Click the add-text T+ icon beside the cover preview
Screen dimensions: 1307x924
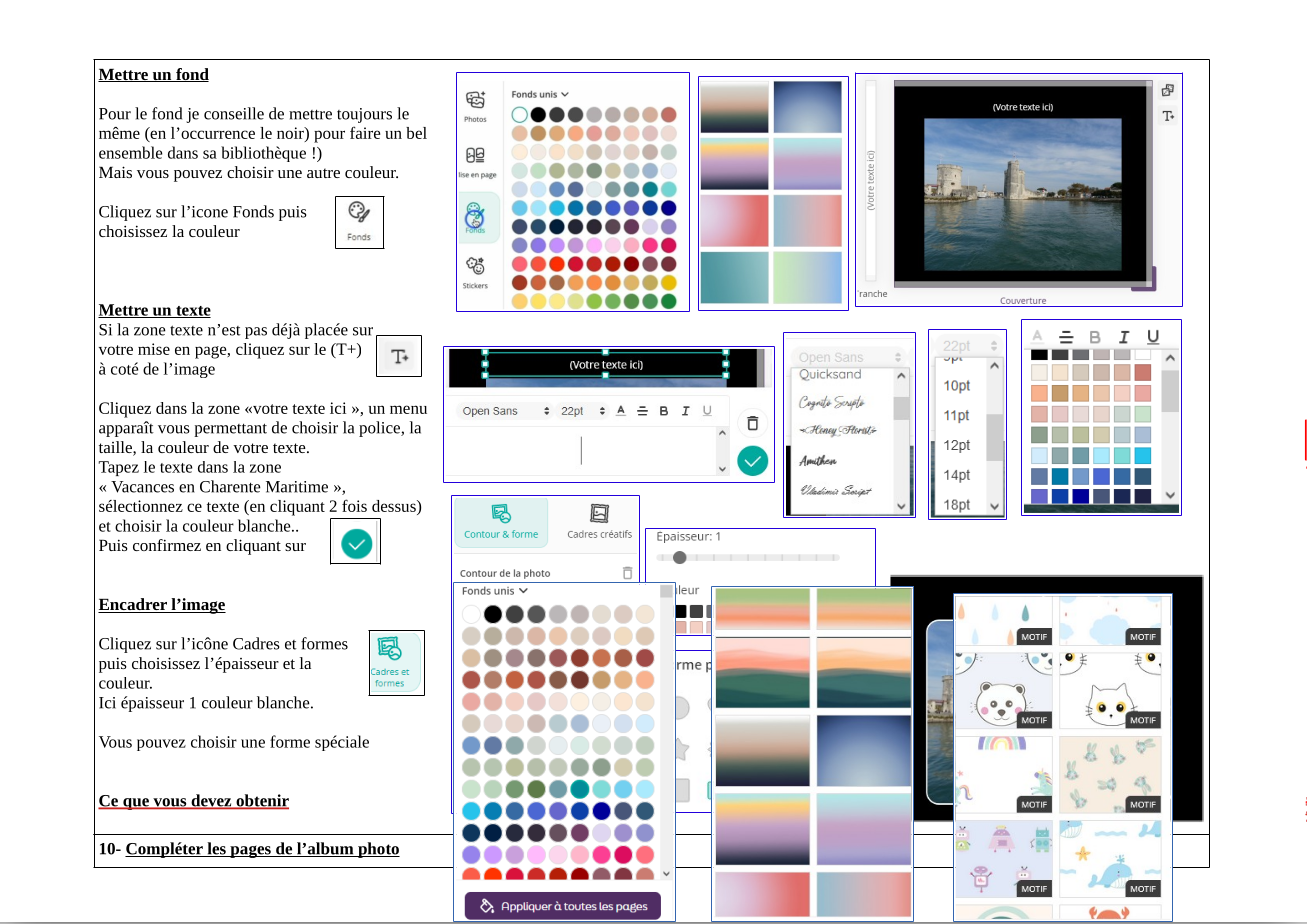1167,116
